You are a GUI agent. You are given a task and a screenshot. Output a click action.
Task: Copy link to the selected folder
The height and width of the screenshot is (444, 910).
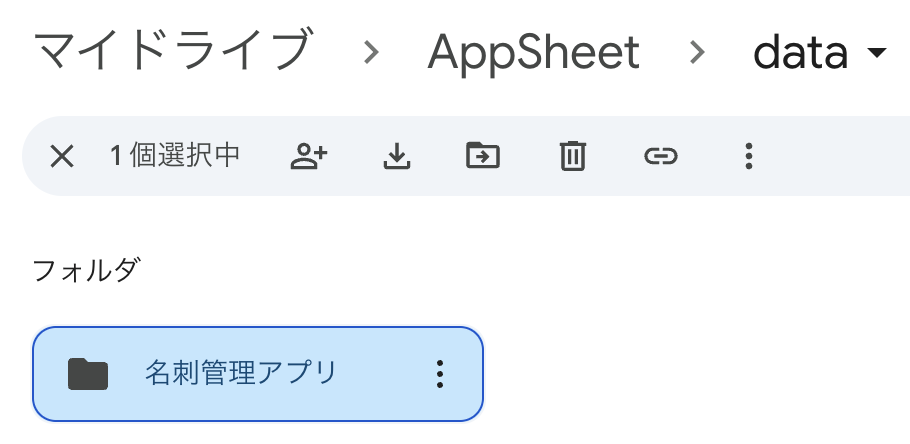pos(660,156)
